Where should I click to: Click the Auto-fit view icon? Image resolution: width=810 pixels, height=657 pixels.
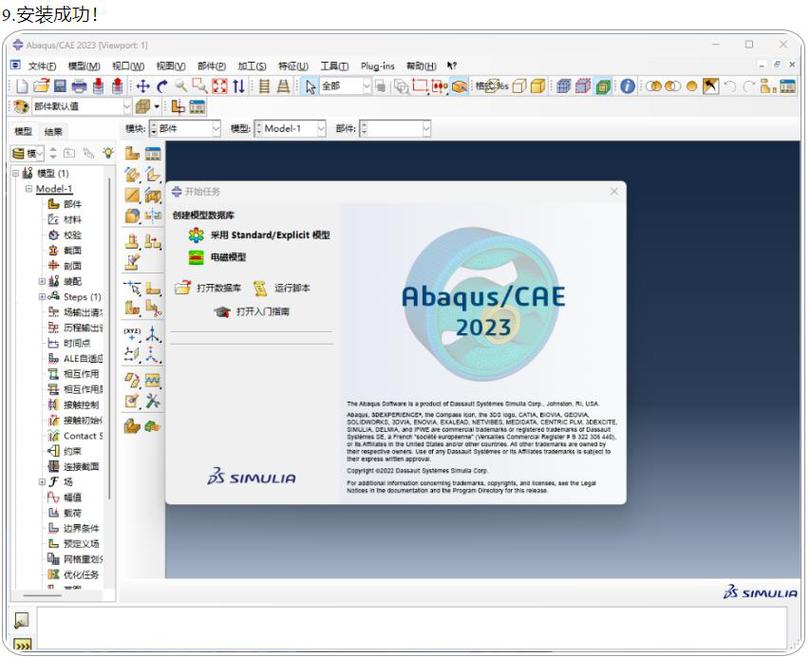(220, 86)
